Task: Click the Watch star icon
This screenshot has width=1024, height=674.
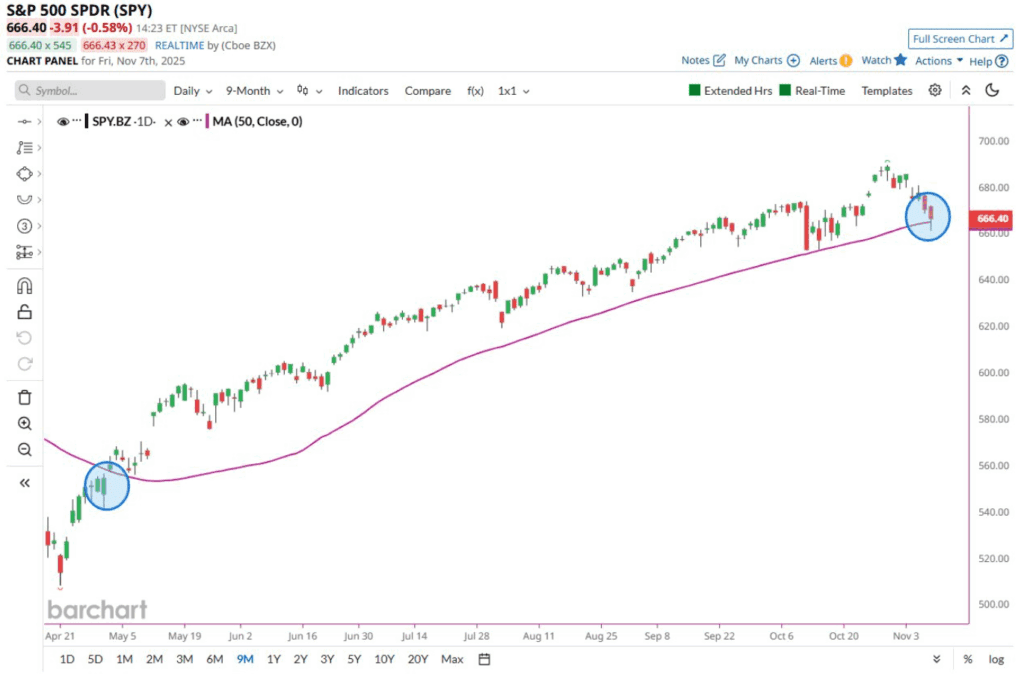Action: (900, 60)
